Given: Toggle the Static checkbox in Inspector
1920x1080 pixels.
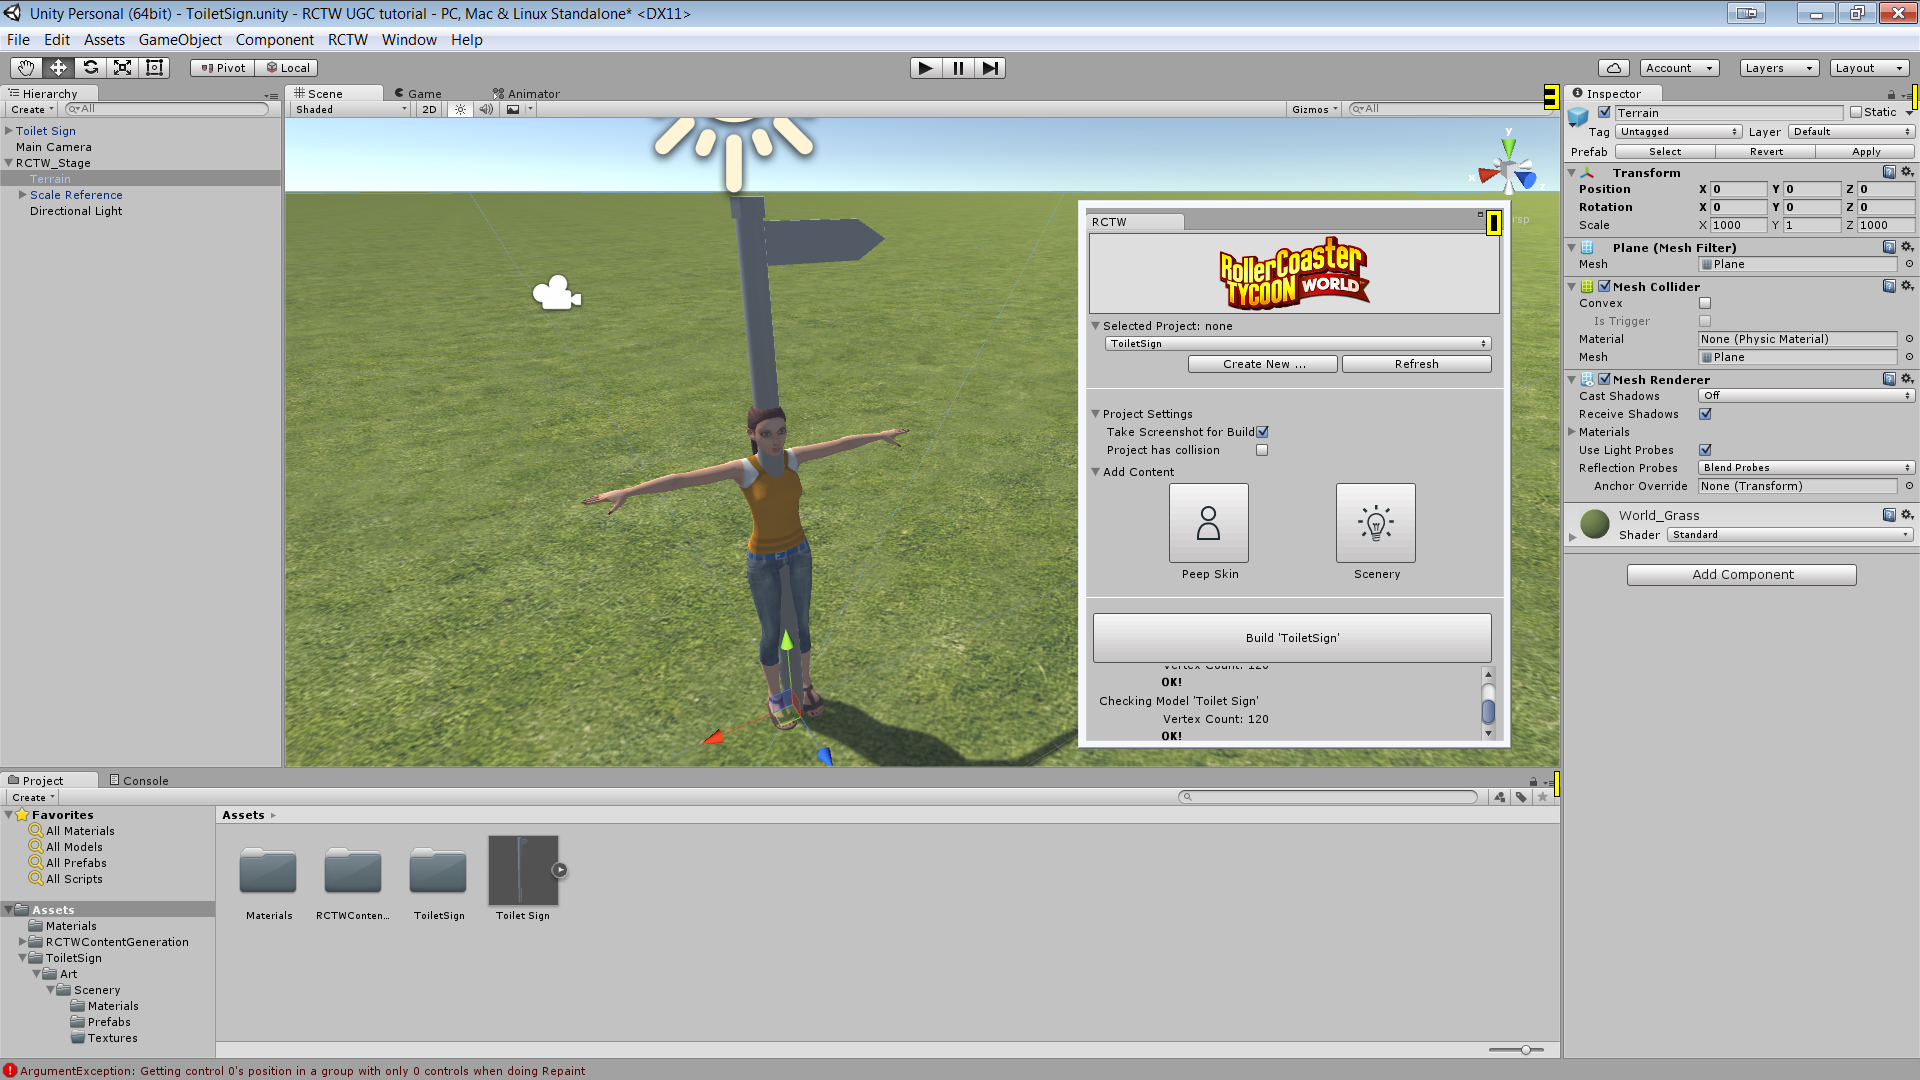Looking at the screenshot, I should pyautogui.click(x=1856, y=113).
